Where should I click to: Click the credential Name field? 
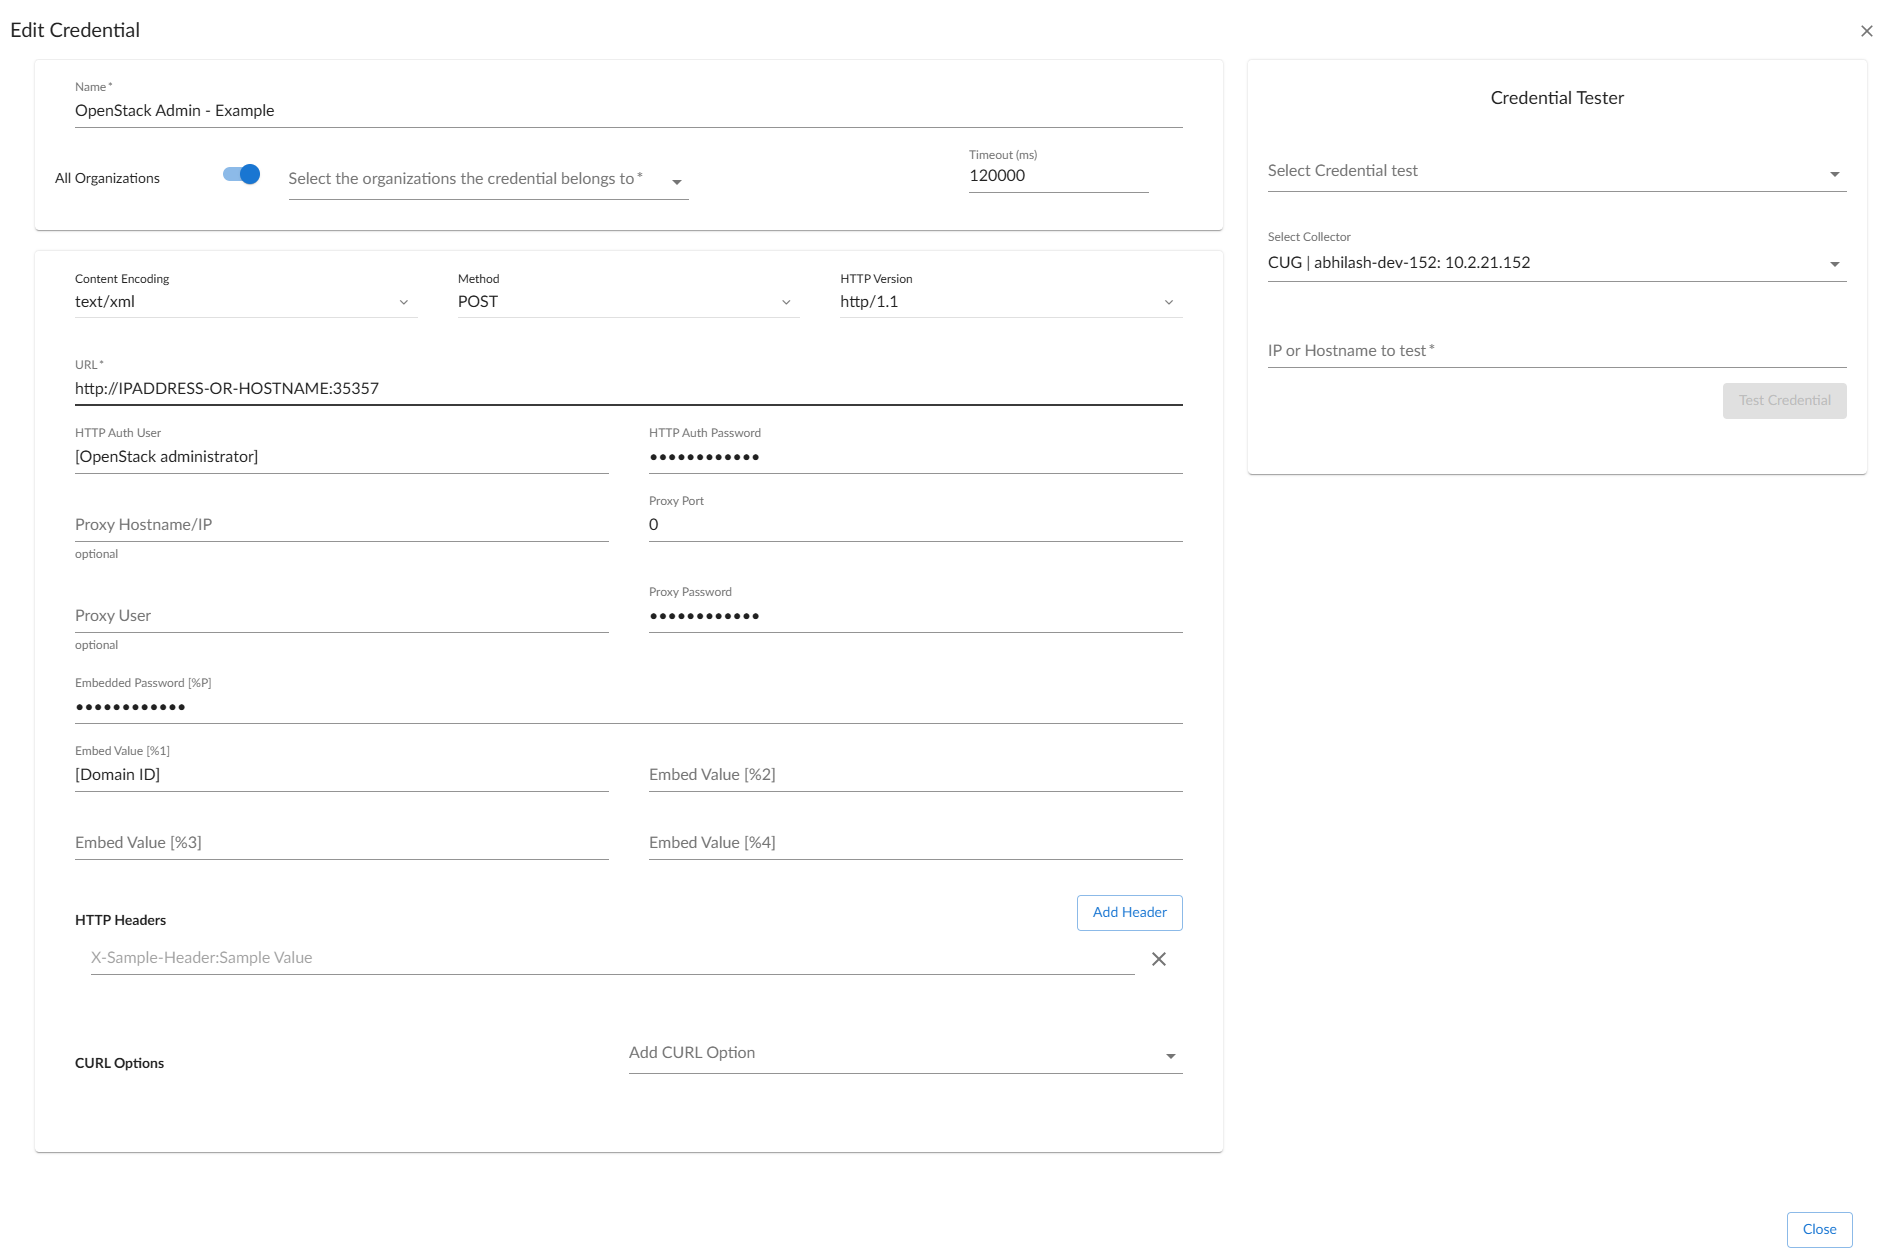(x=627, y=111)
